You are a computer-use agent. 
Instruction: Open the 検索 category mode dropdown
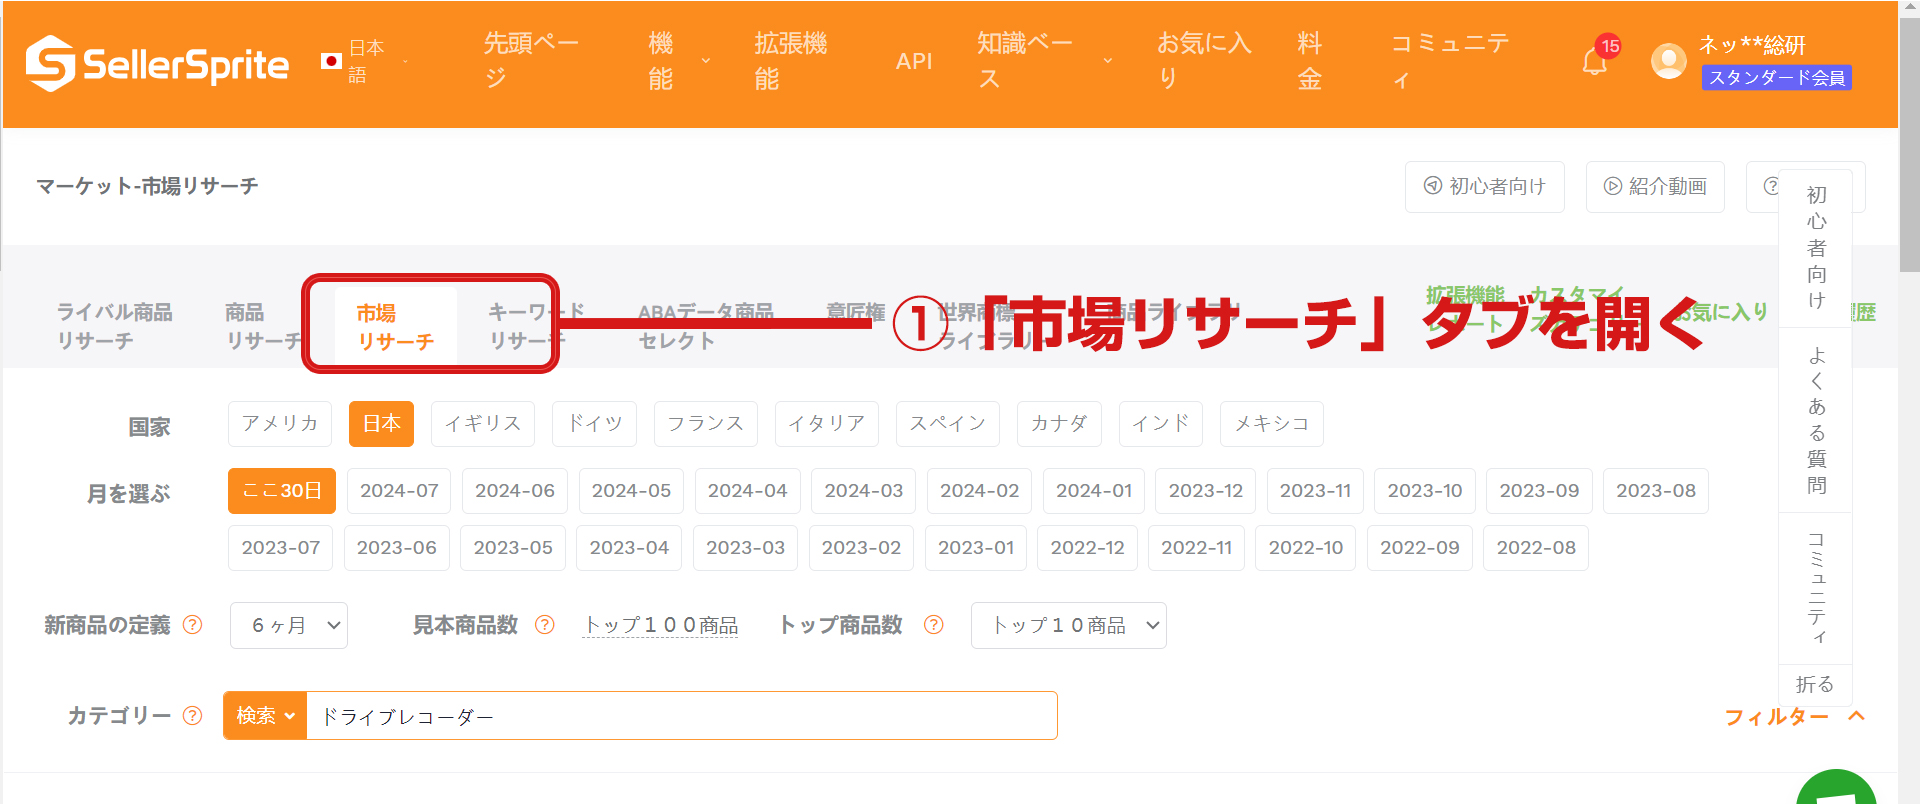[x=265, y=716]
